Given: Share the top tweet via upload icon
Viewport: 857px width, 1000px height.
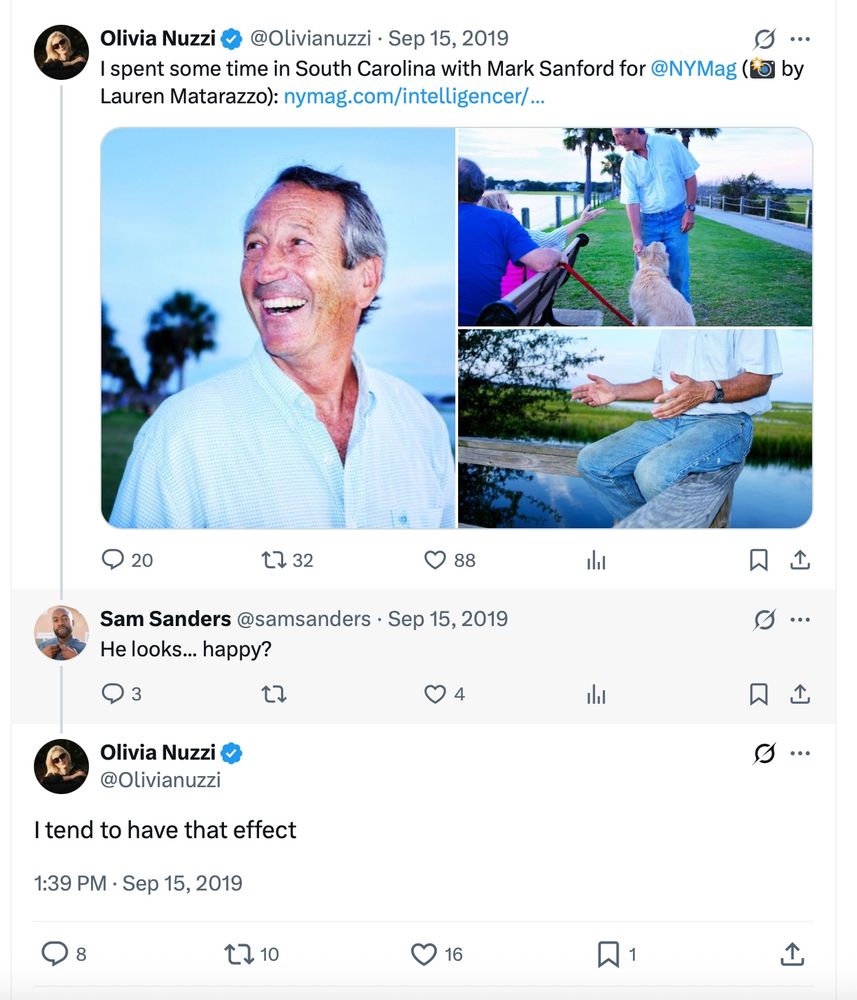Looking at the screenshot, I should [799, 560].
